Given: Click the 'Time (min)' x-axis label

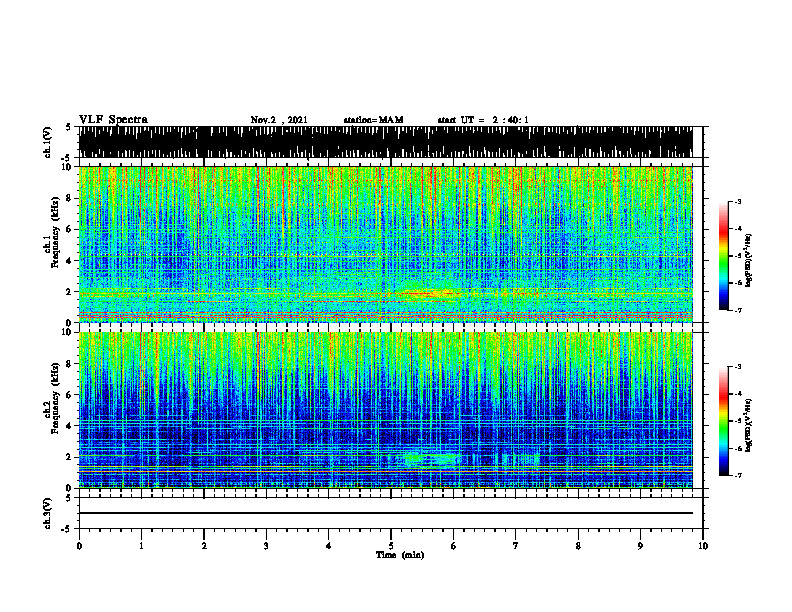Looking at the screenshot, I should point(400,555).
